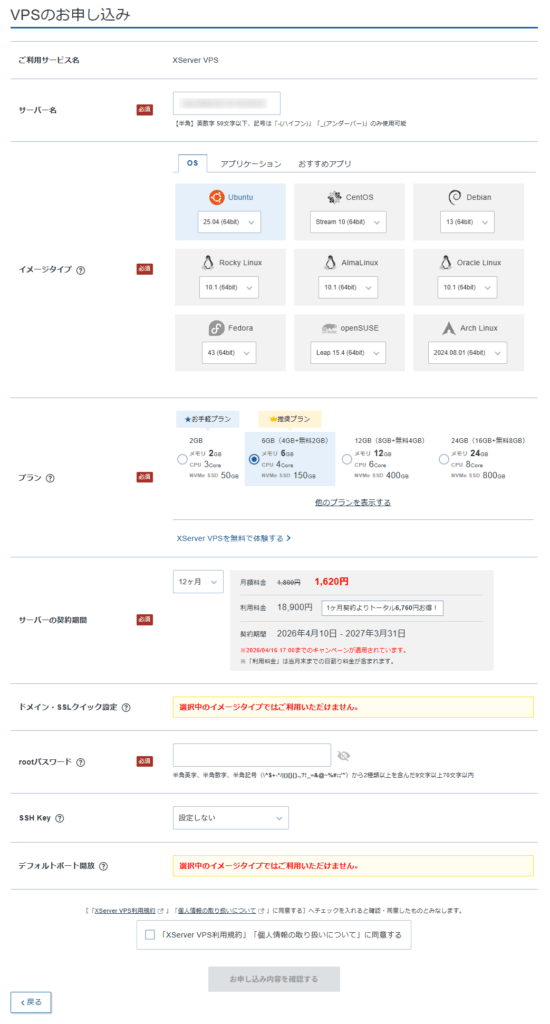This screenshot has width=550, height=1024.
Task: Select the 6GB plan radio button
Action: [x=254, y=460]
